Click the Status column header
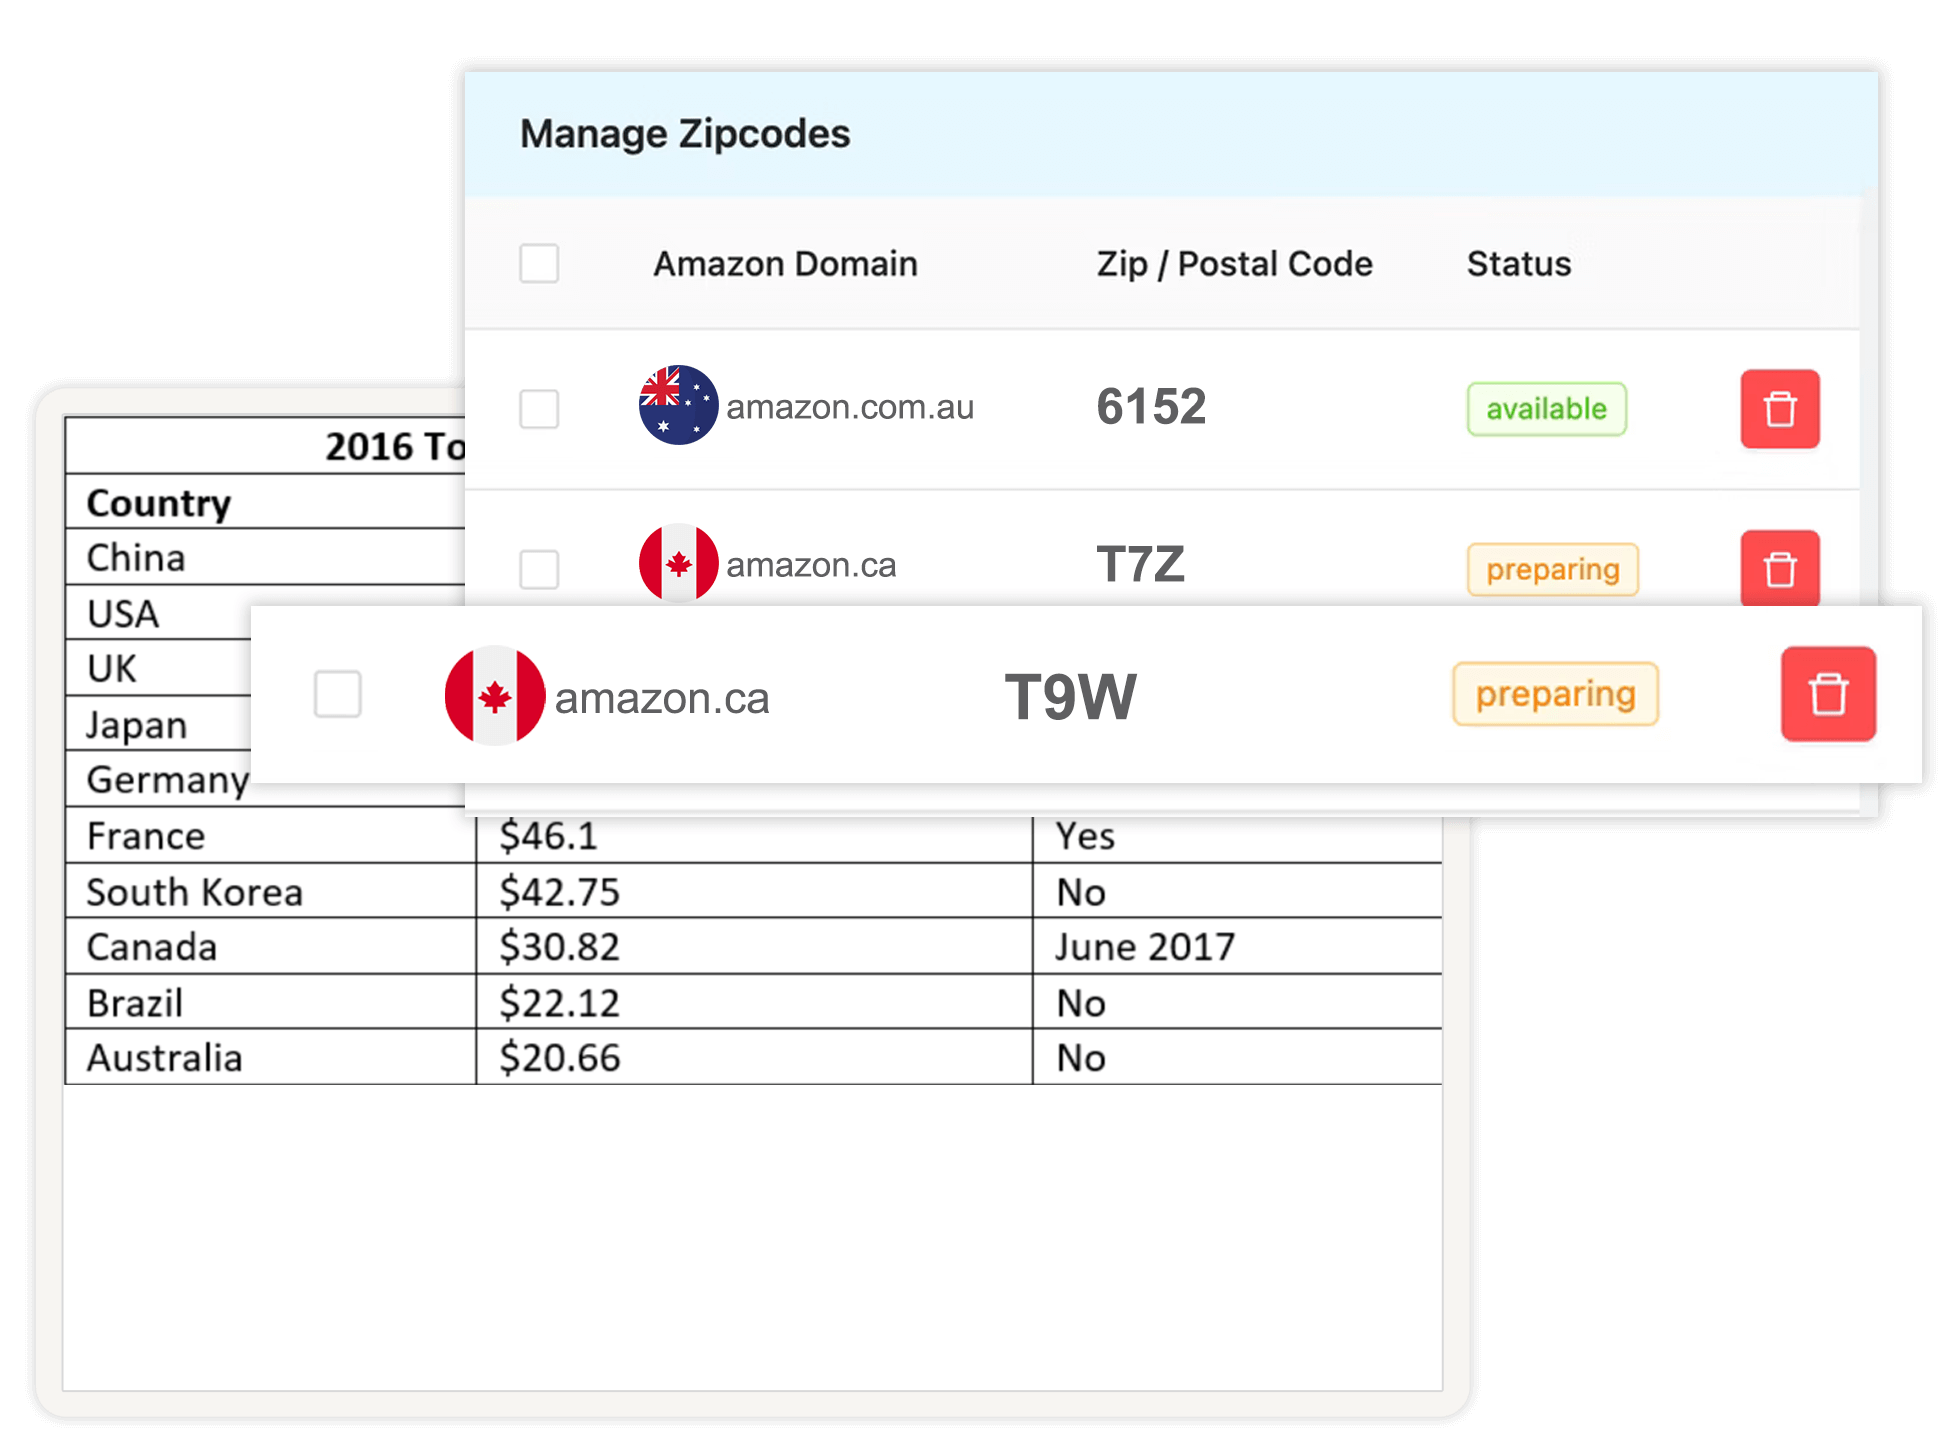Image resolution: width=1946 pixels, height=1452 pixels. (1519, 263)
